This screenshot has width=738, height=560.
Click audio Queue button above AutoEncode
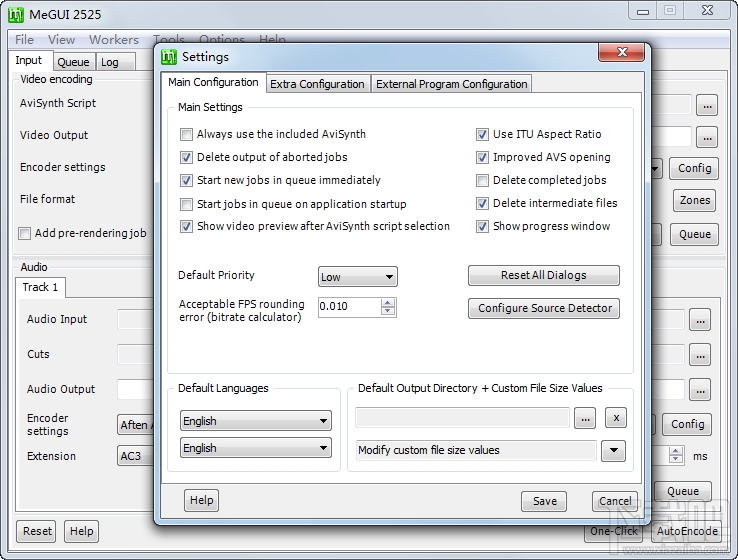(683, 491)
